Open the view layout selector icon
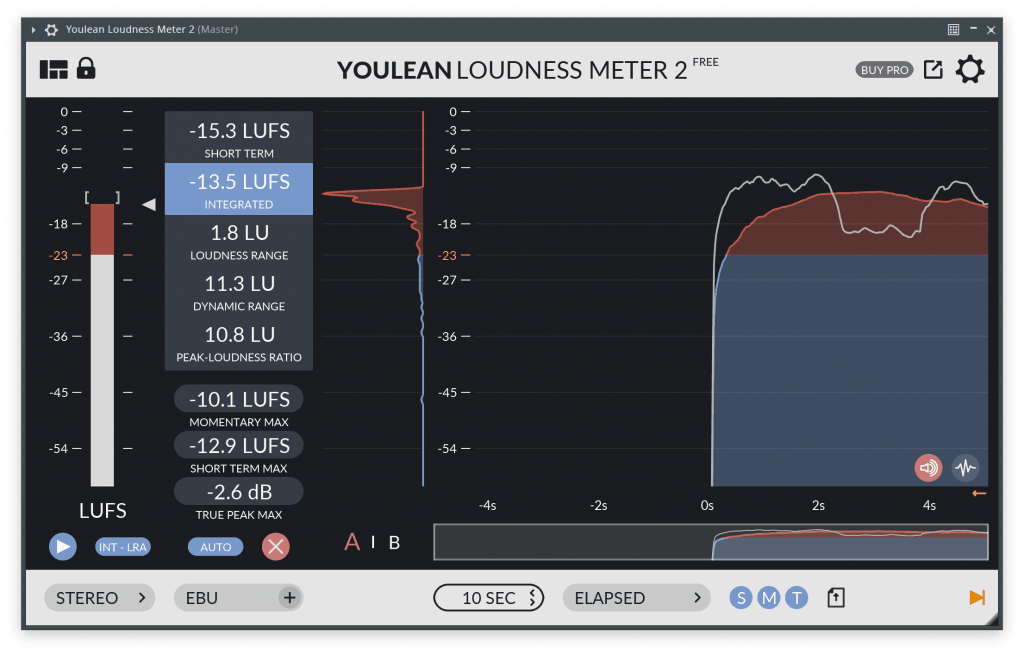The image size is (1024, 655). coord(54,69)
